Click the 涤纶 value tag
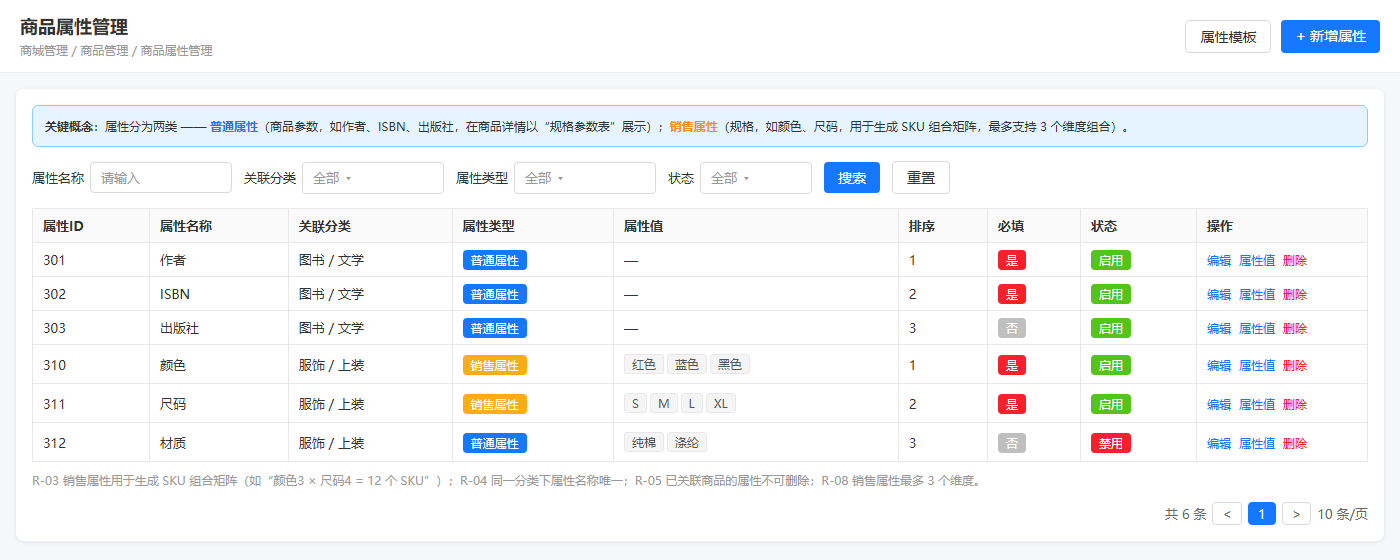The height and width of the screenshot is (560, 1400). click(x=687, y=442)
